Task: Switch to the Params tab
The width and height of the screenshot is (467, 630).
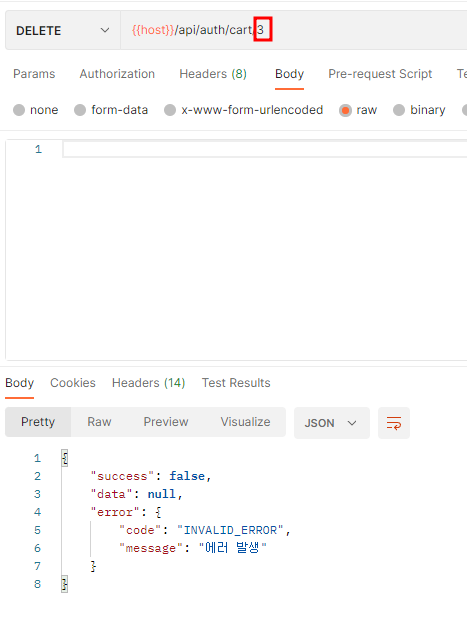Action: pyautogui.click(x=34, y=74)
